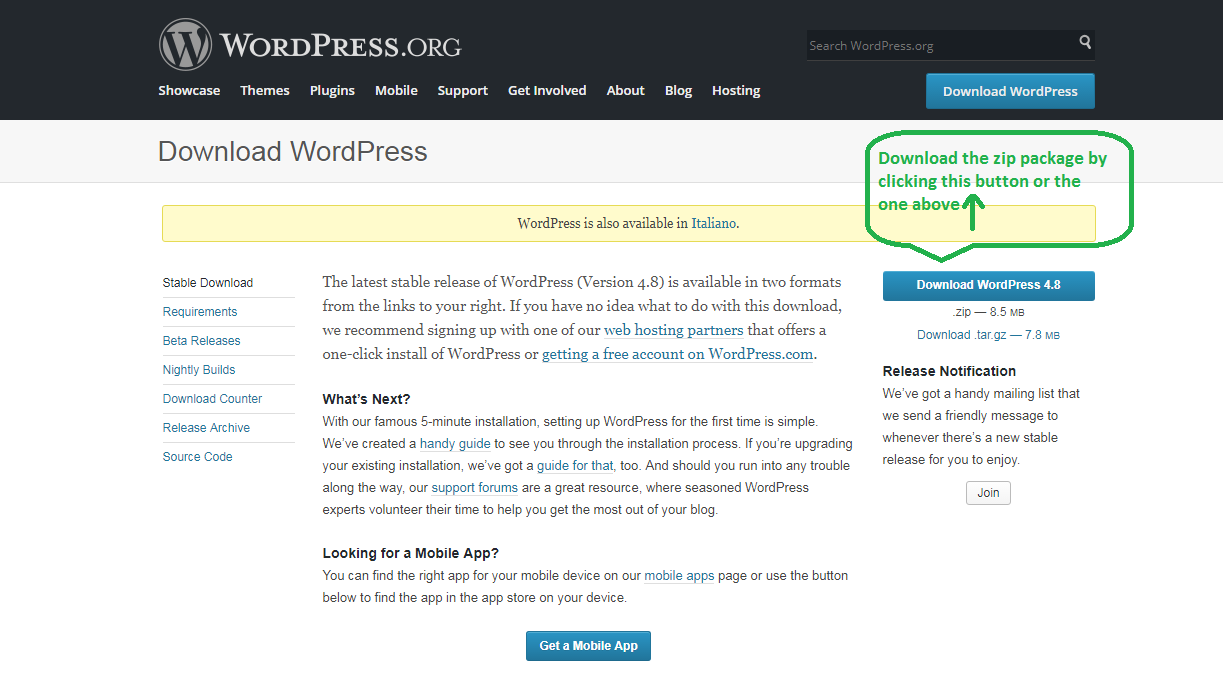The height and width of the screenshot is (675, 1223).
Task: Click inside the search WordPress.org field
Action: click(x=930, y=44)
